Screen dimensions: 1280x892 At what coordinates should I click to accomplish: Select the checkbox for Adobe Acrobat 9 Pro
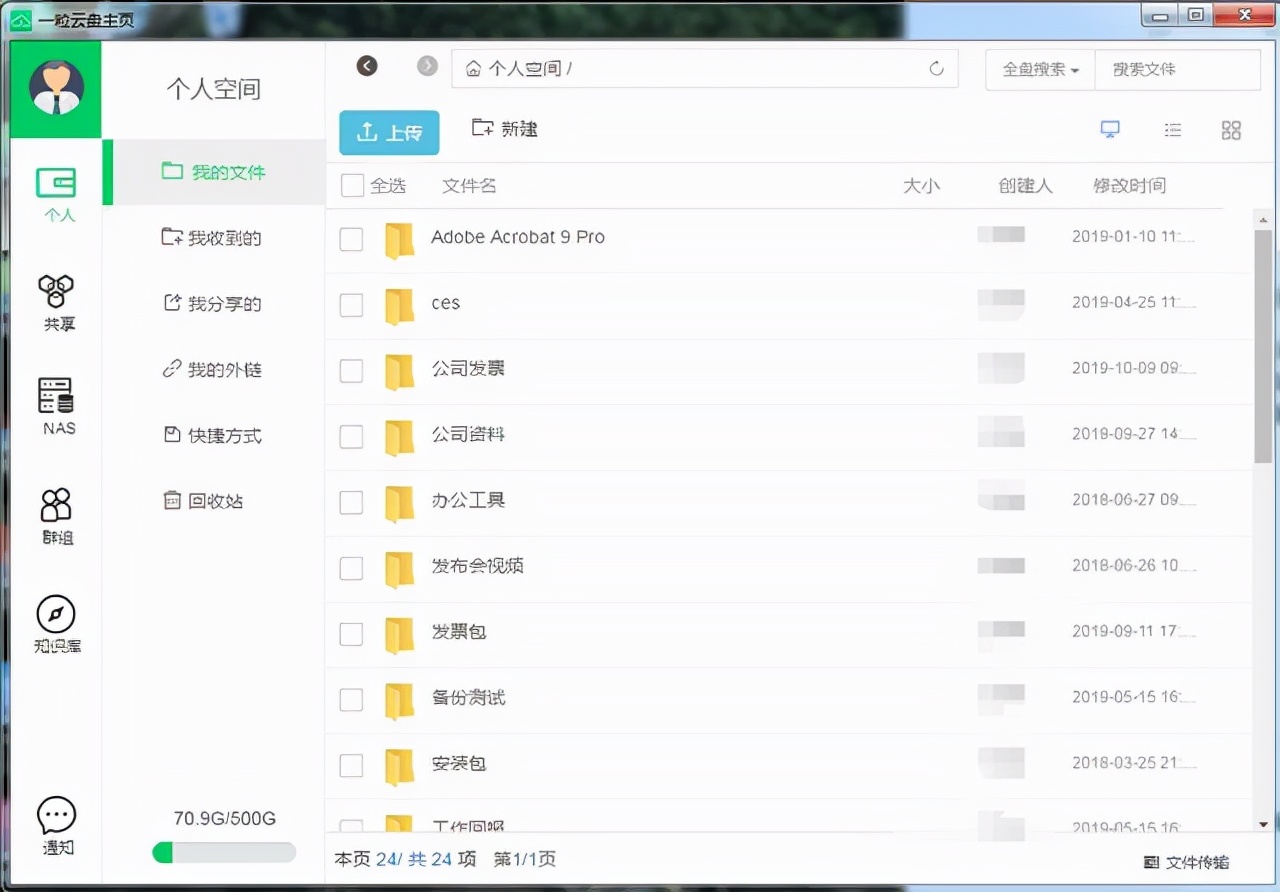click(351, 239)
